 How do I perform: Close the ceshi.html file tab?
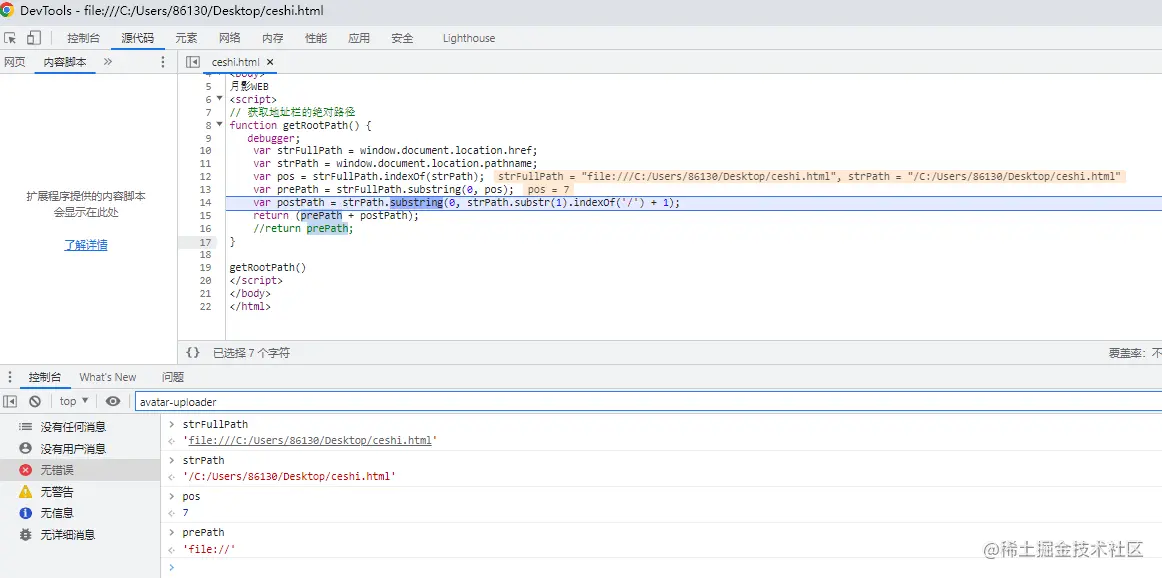coord(270,62)
